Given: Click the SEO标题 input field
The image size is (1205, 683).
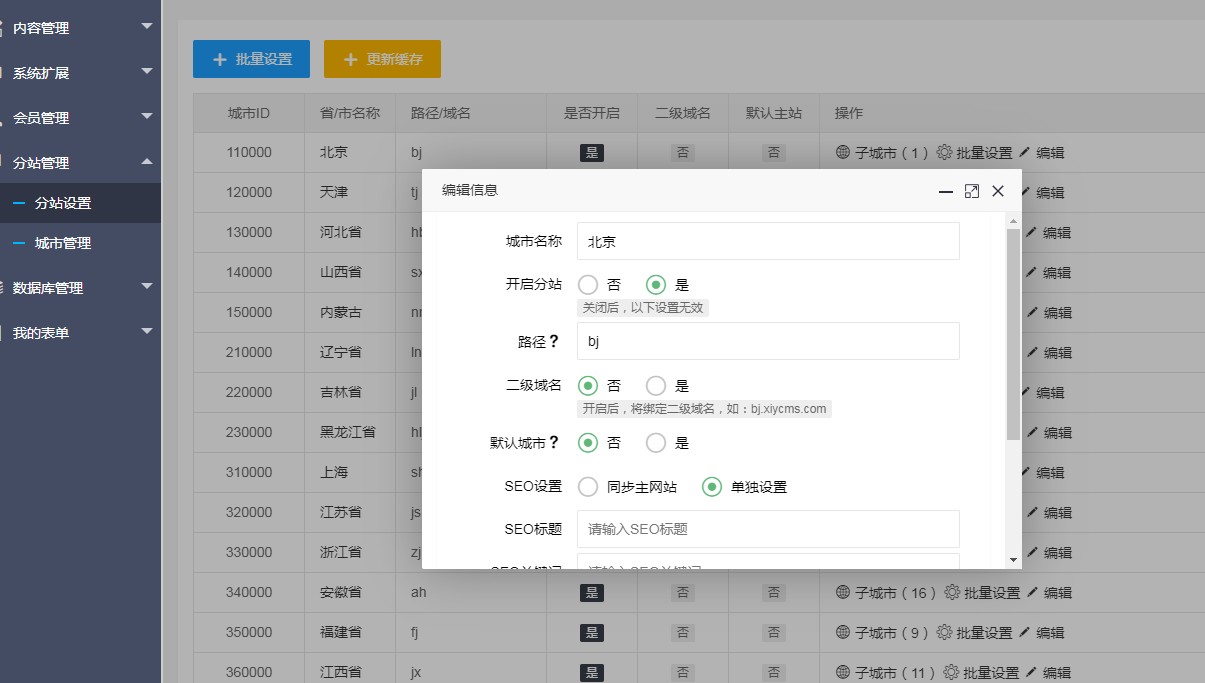Looking at the screenshot, I should (767, 529).
